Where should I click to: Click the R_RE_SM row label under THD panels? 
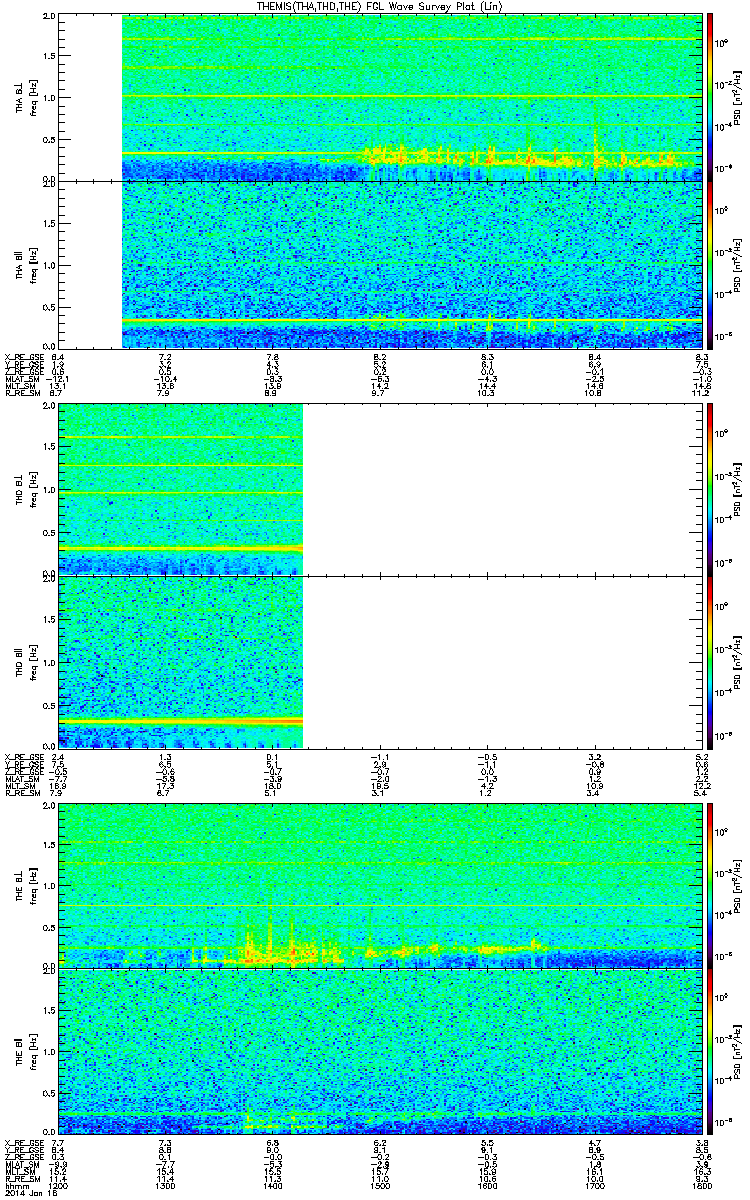pyautogui.click(x=21, y=794)
